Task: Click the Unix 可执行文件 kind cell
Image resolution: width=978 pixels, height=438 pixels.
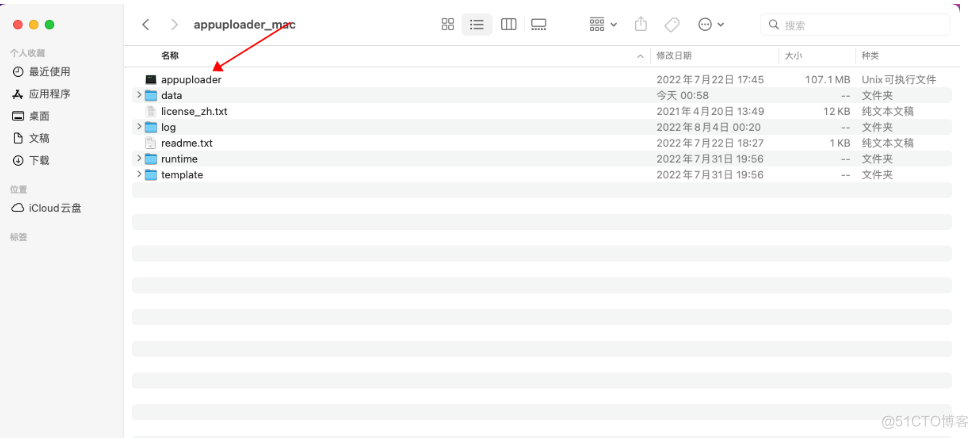Action: [899, 80]
